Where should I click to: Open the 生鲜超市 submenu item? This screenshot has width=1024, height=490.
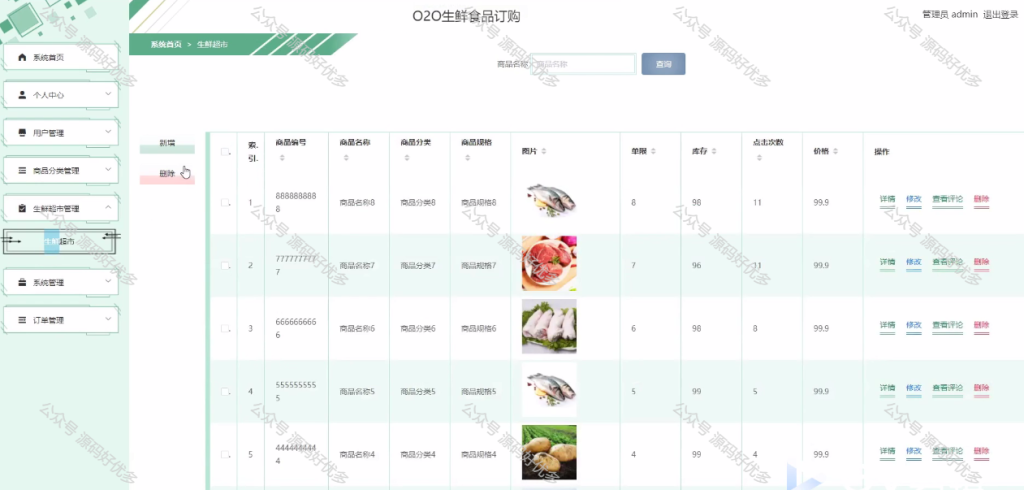coord(59,242)
